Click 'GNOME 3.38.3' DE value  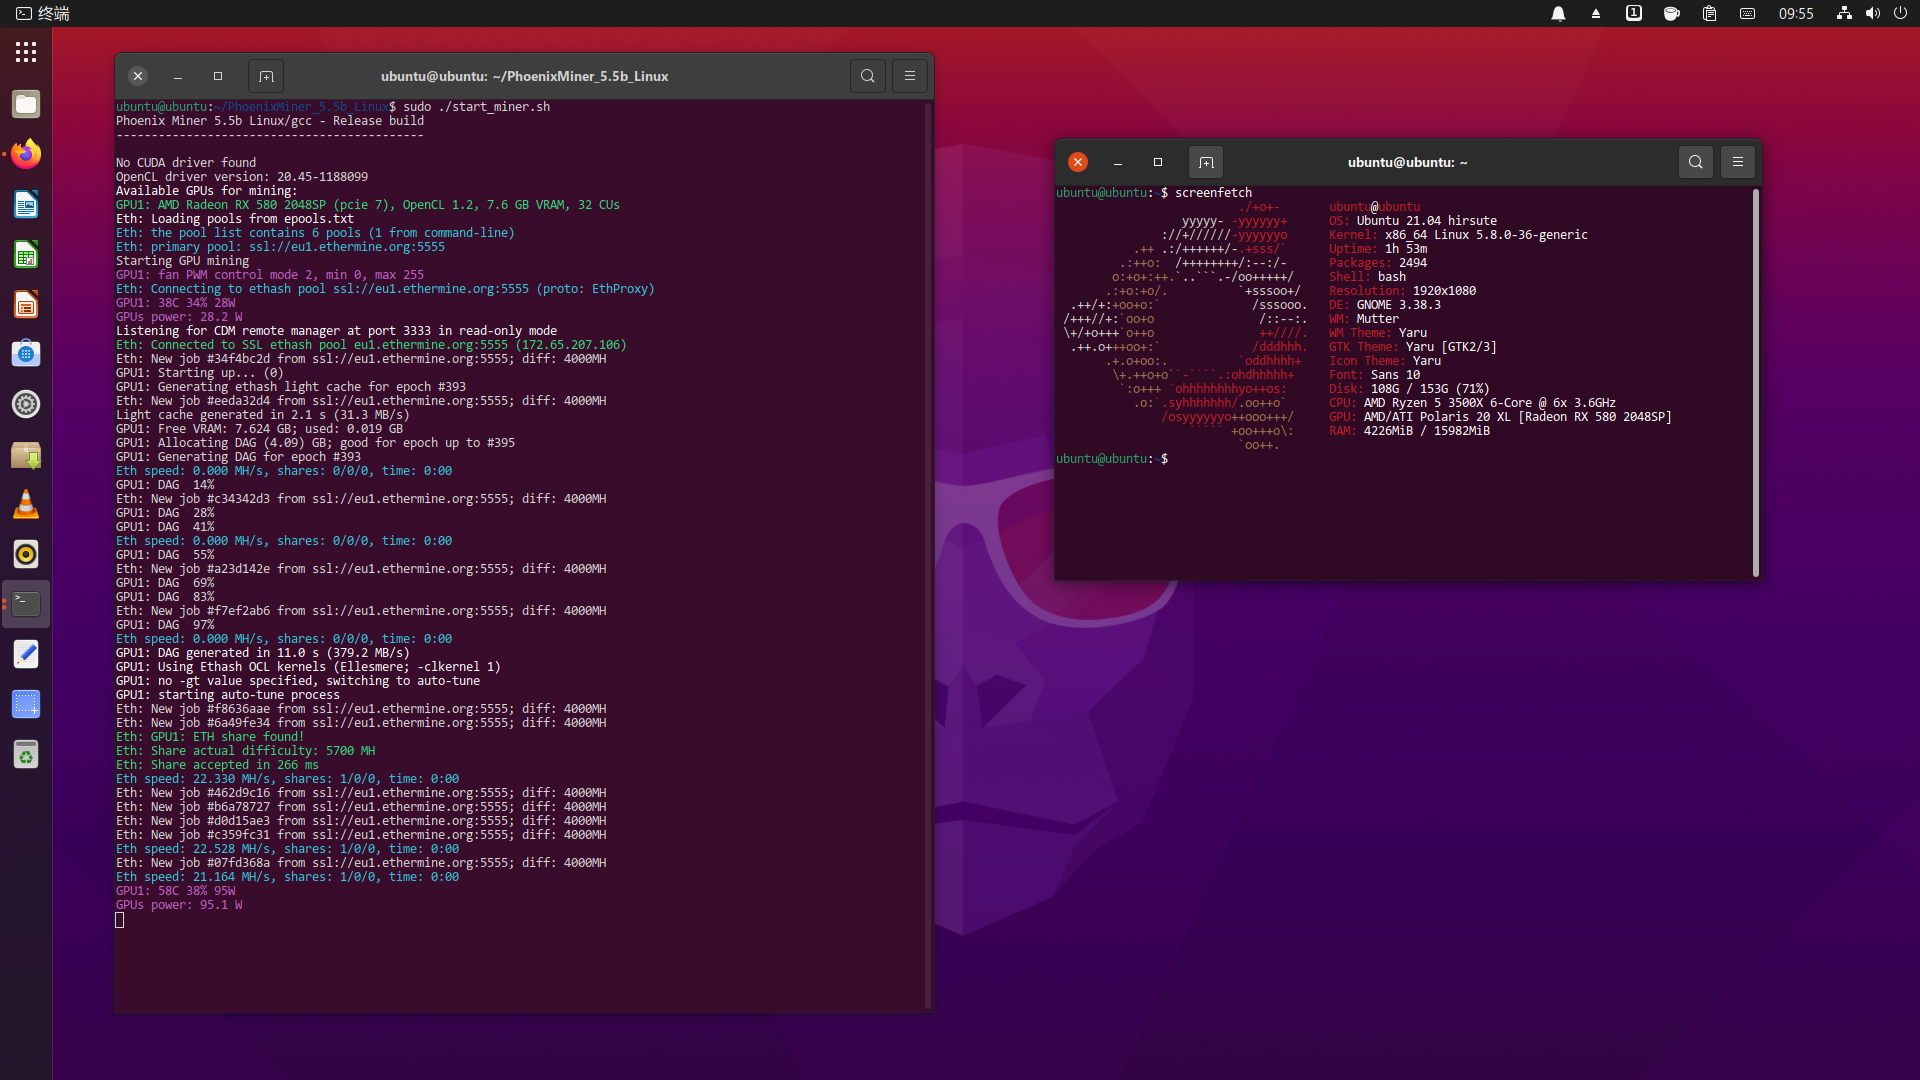[x=1399, y=305]
